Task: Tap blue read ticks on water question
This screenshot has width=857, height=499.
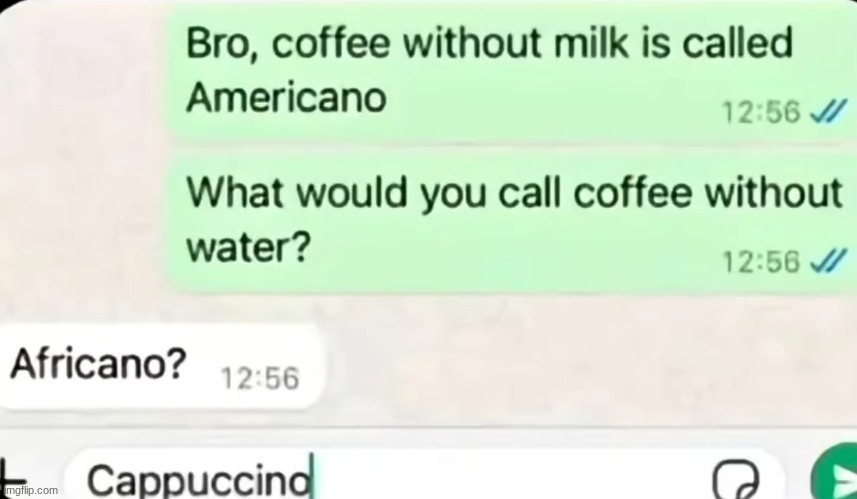Action: pyautogui.click(x=829, y=261)
